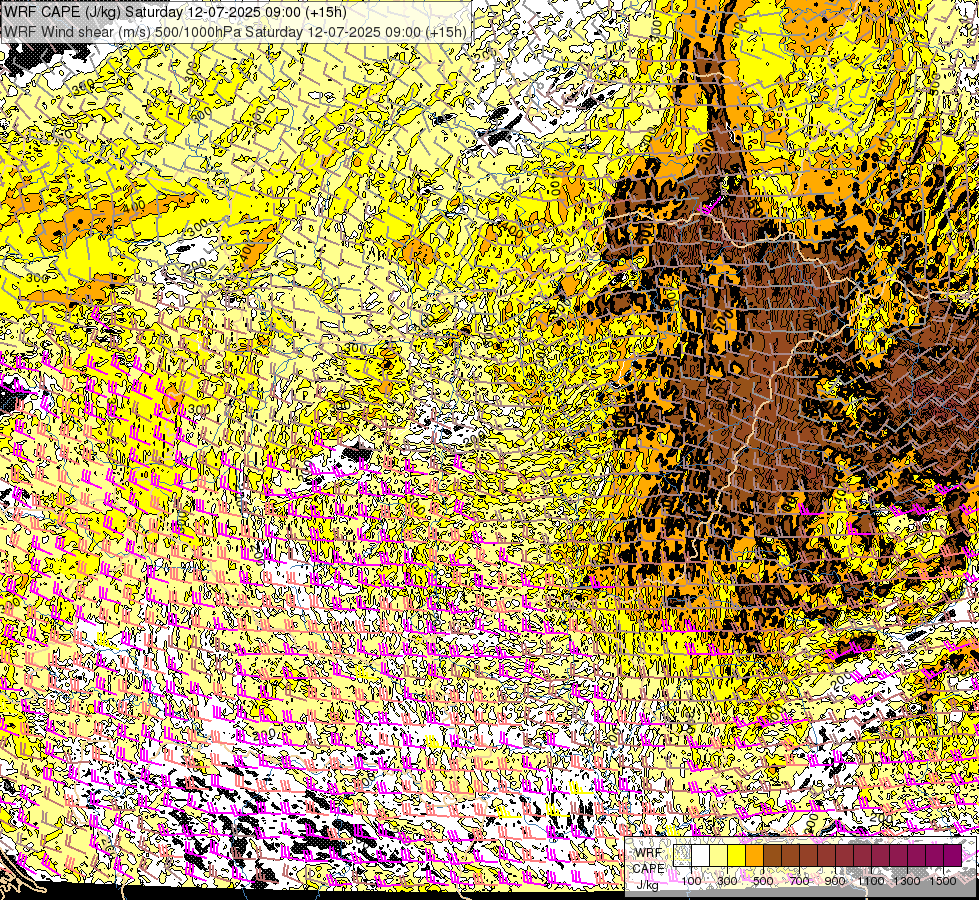Click the '700' legend value
Image resolution: width=979 pixels, height=900 pixels.
point(799,881)
